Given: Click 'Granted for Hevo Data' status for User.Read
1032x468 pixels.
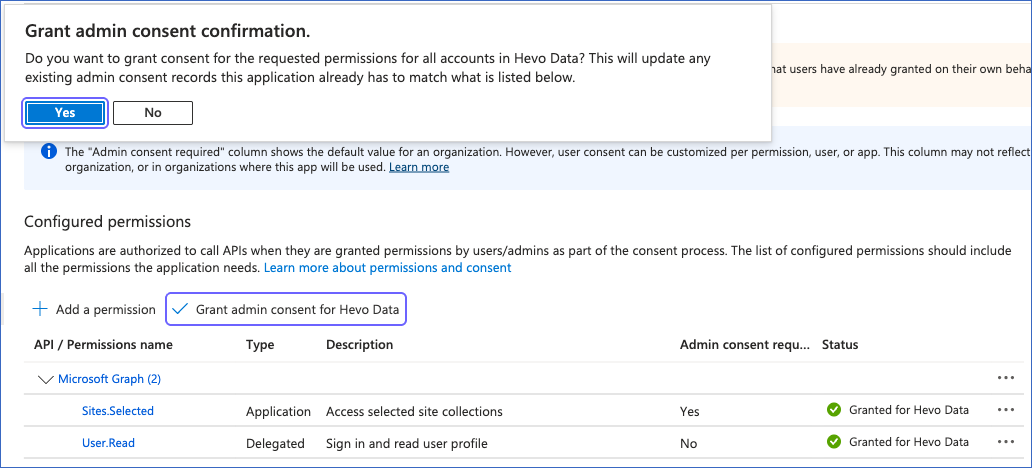Looking at the screenshot, I should coord(909,441).
